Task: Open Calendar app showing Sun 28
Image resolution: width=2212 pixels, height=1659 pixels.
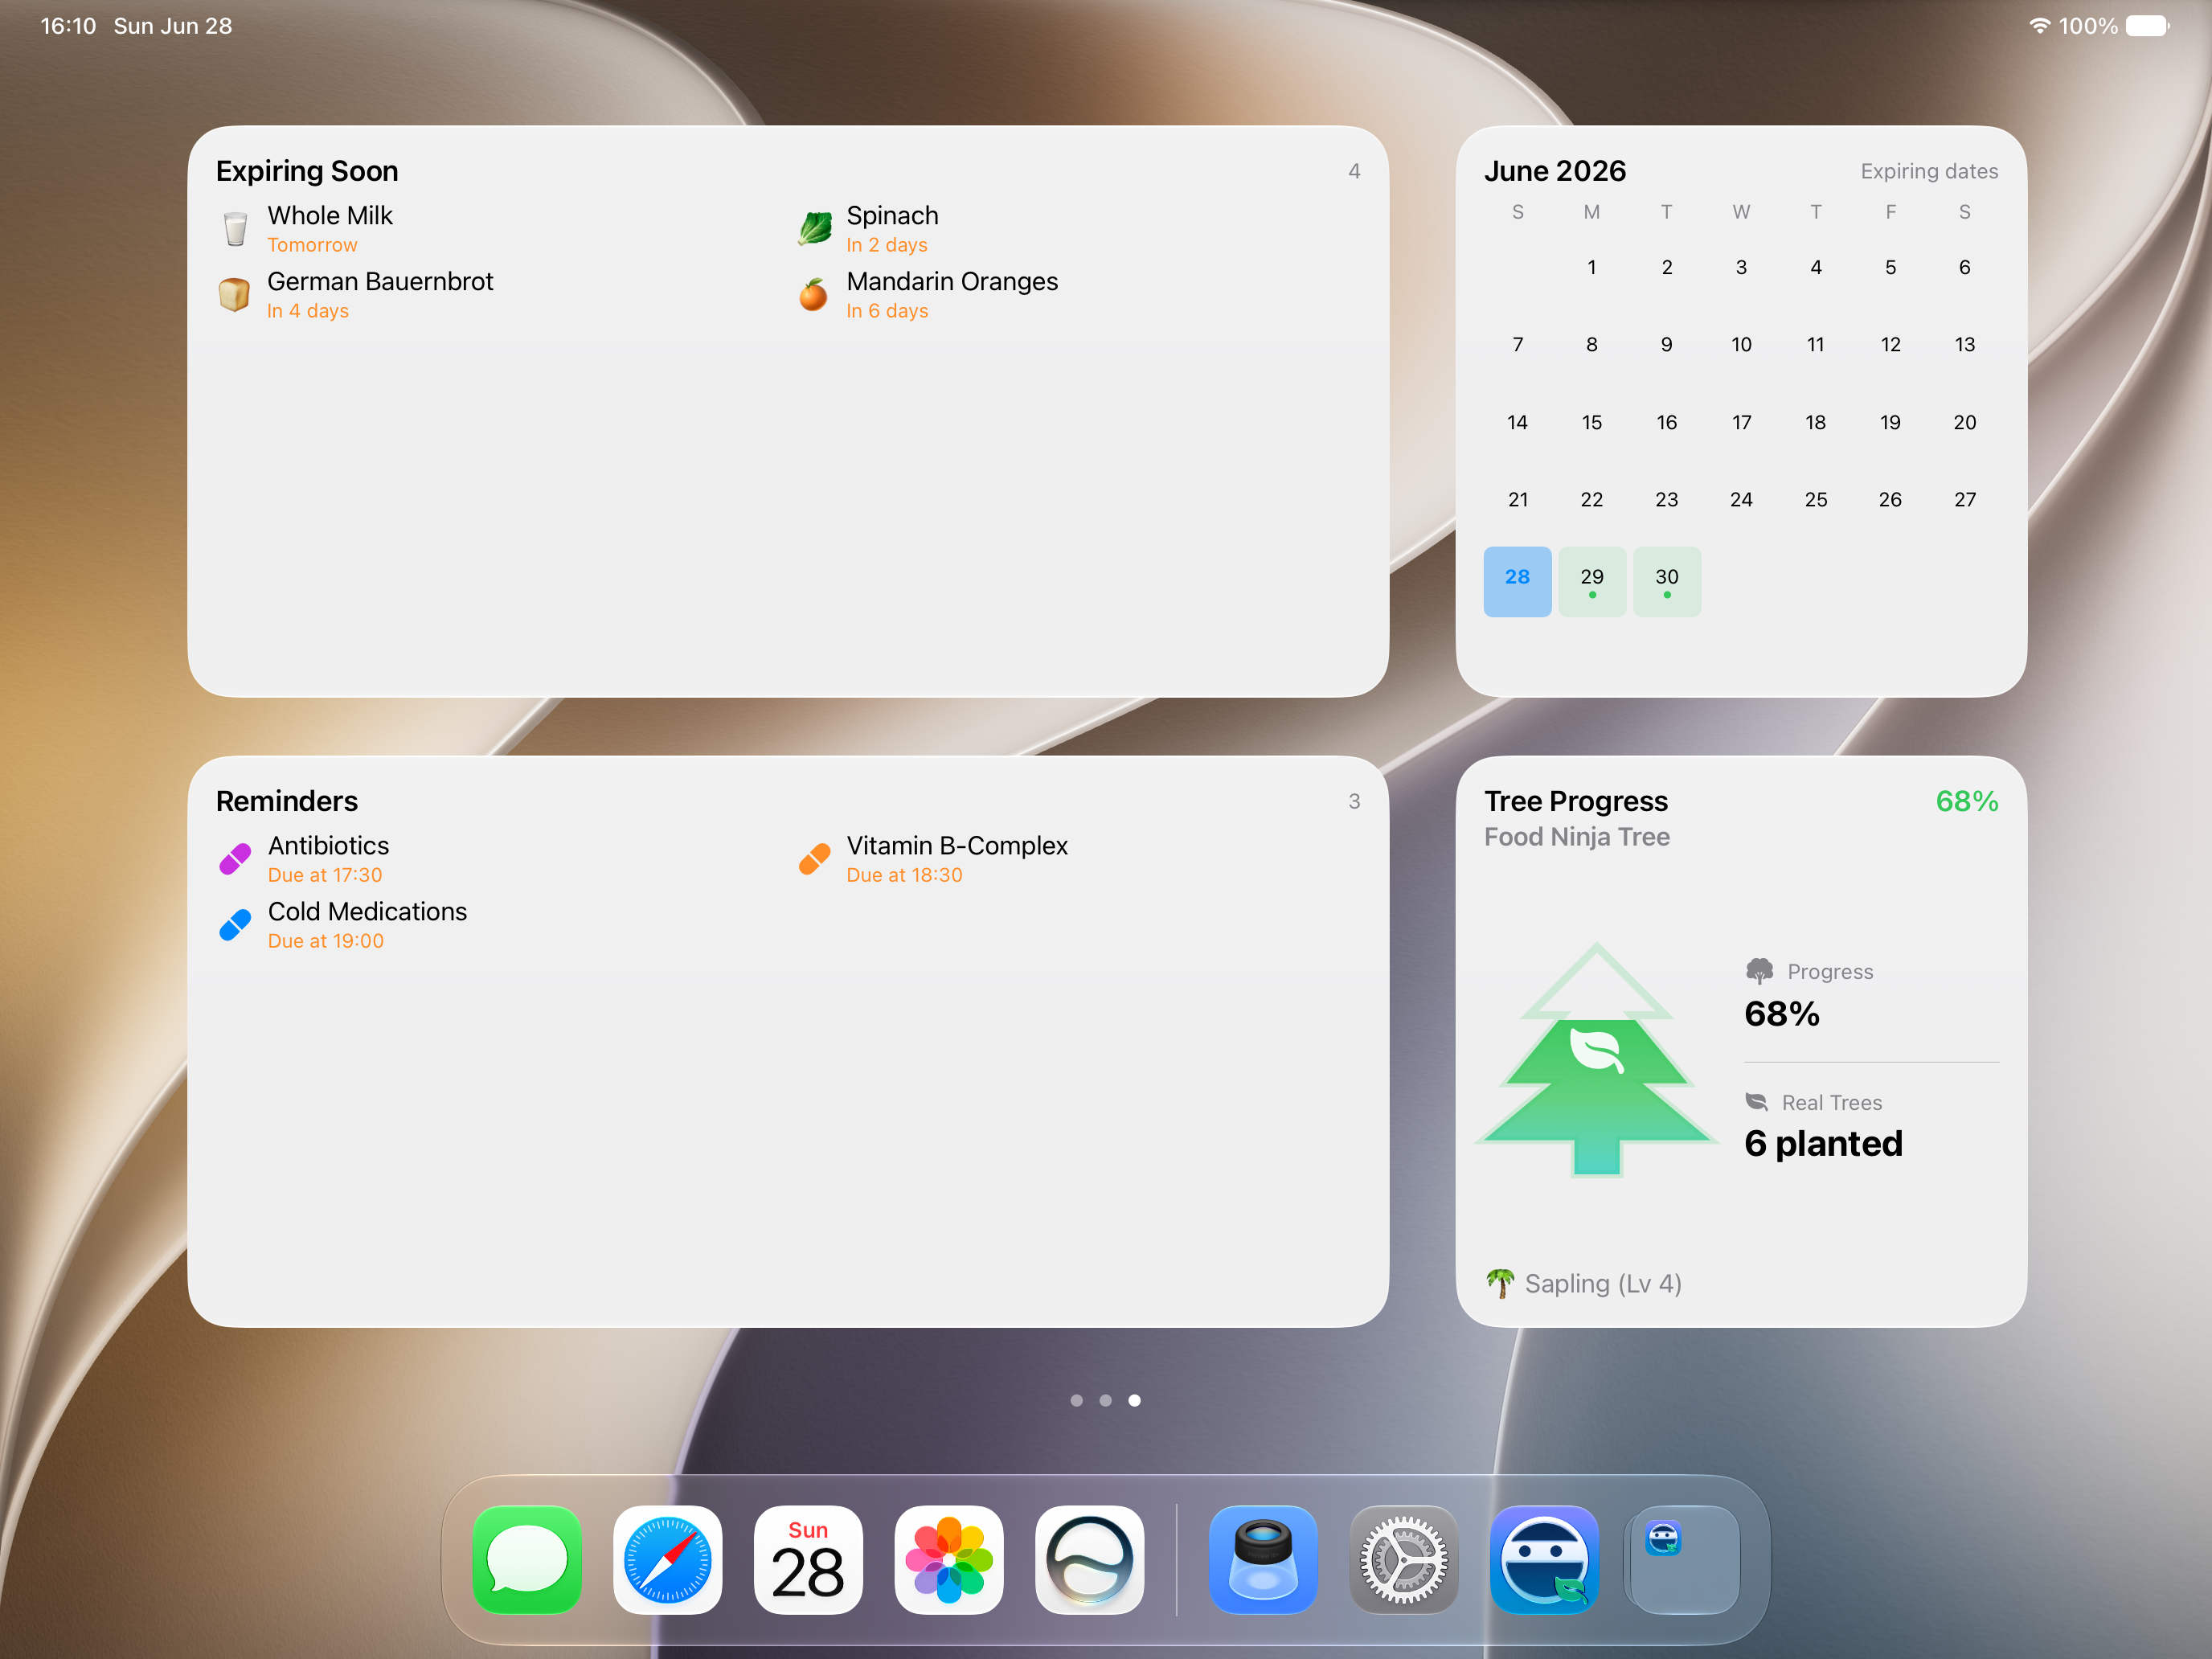Action: (808, 1559)
